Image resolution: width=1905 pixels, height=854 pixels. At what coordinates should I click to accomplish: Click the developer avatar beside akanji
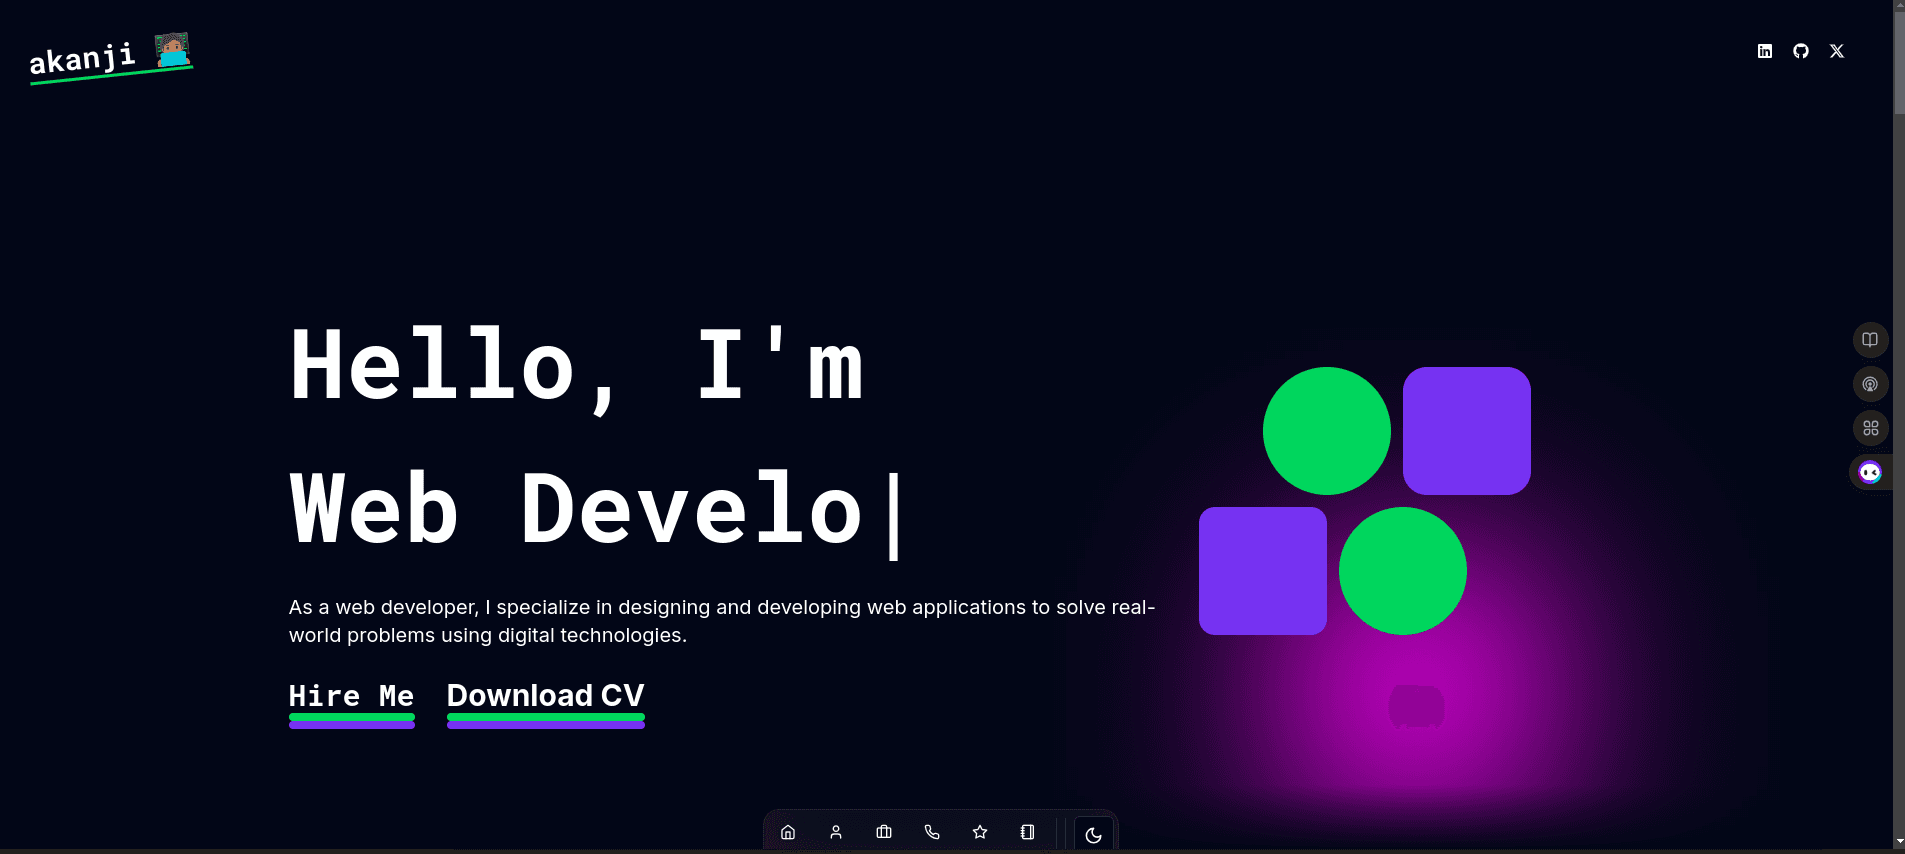[x=172, y=50]
